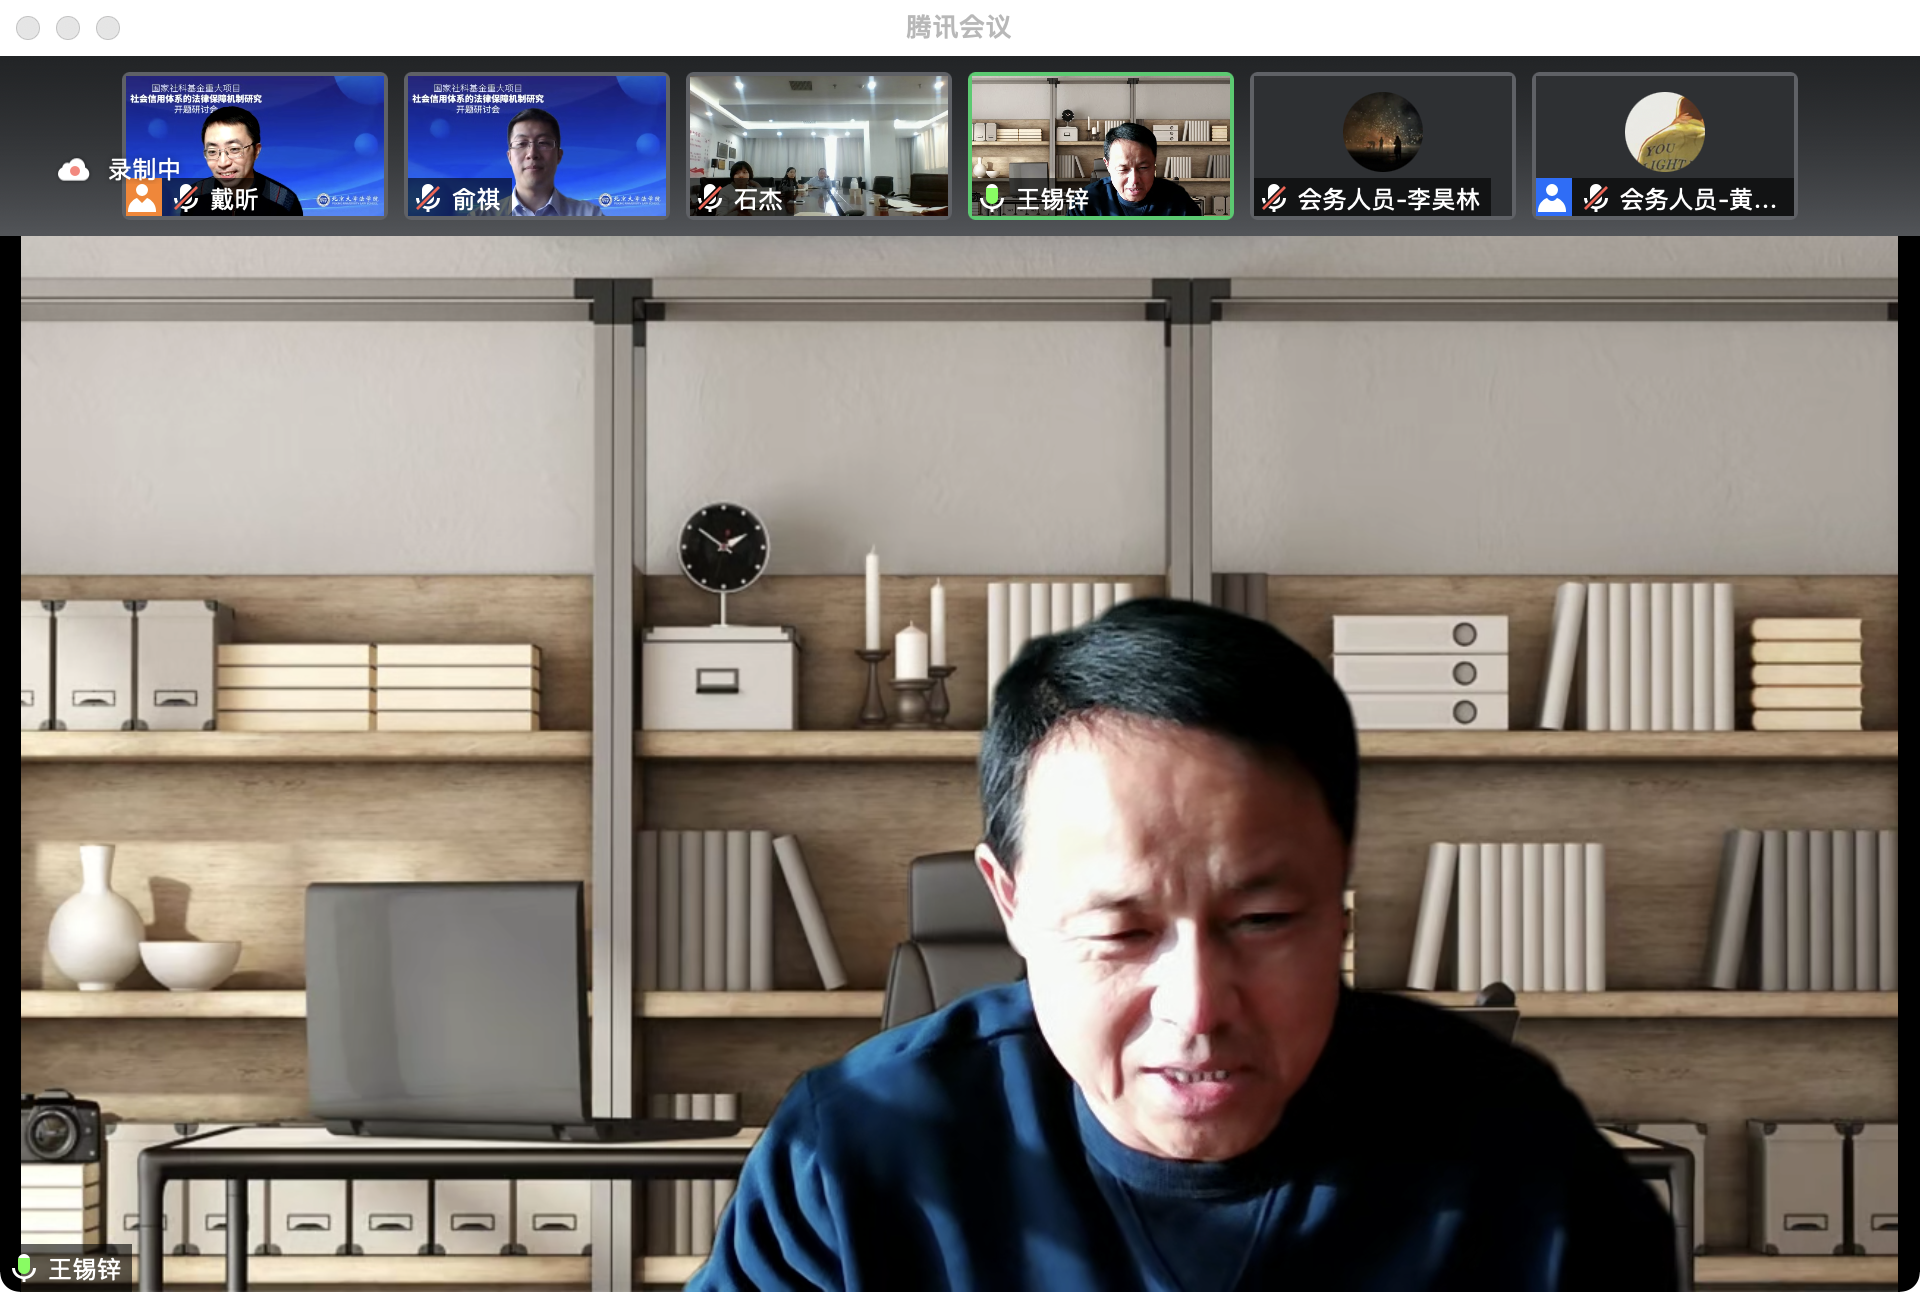Click the muted microphone icon on 会务人员-黄 tile

(1596, 198)
